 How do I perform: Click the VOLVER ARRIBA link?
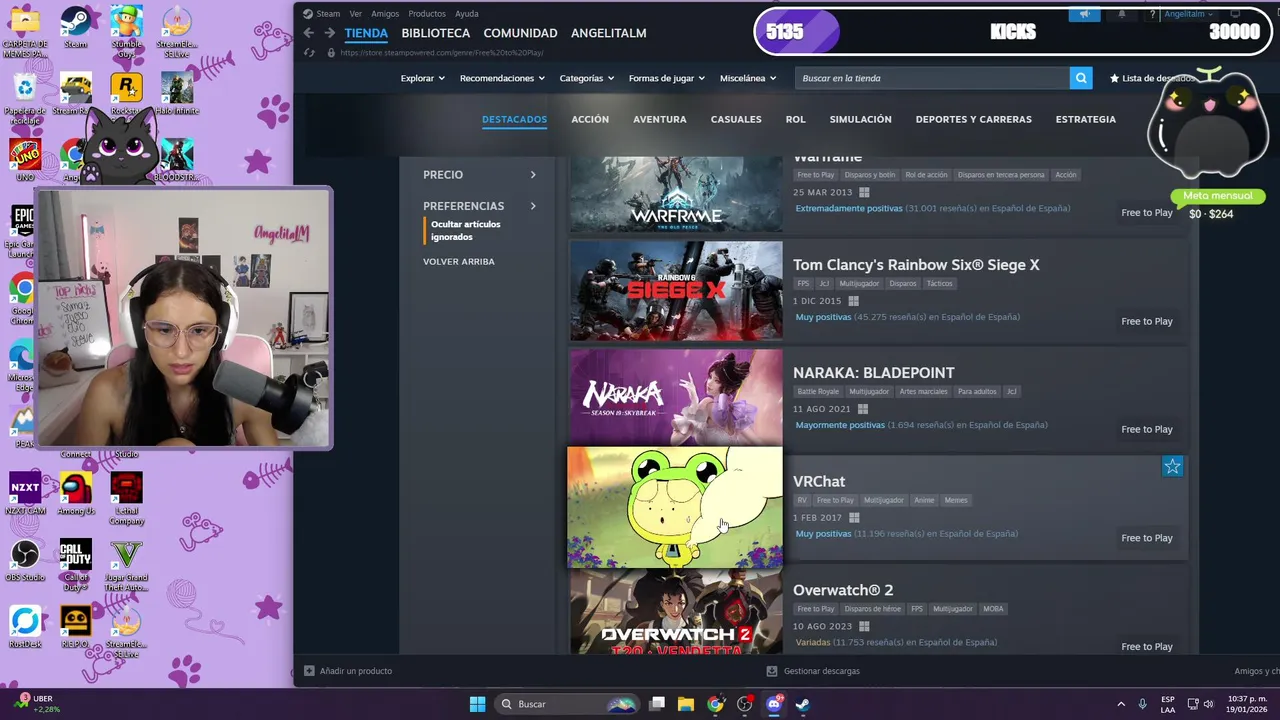(458, 262)
